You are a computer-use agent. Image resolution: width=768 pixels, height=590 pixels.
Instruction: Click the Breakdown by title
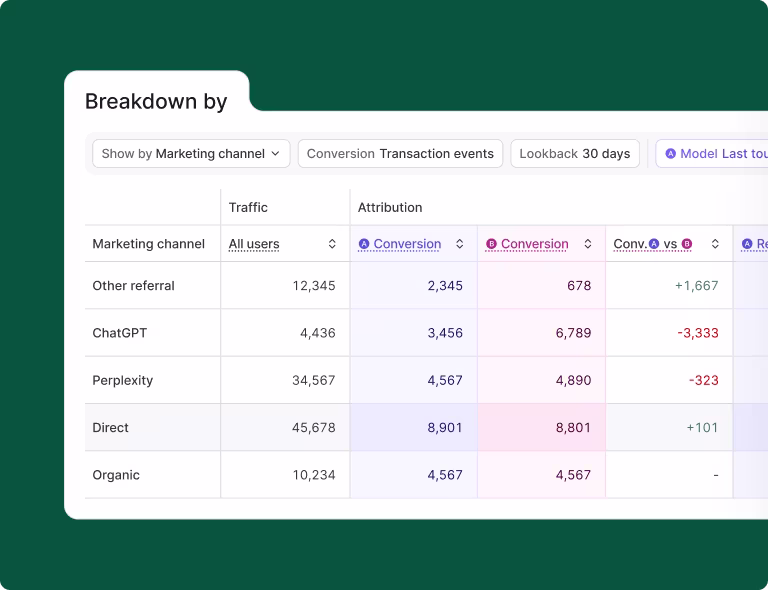pyautogui.click(x=156, y=102)
